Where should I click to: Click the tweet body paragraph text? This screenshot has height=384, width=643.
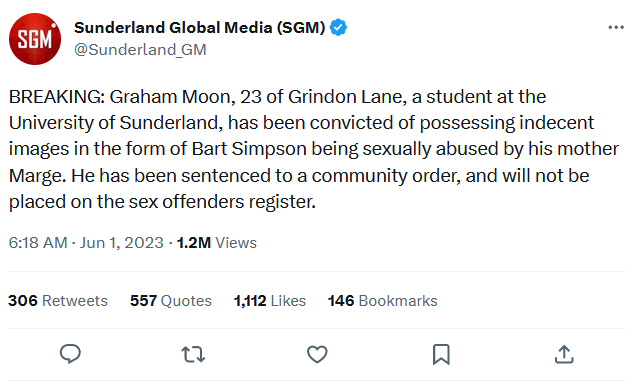point(314,149)
